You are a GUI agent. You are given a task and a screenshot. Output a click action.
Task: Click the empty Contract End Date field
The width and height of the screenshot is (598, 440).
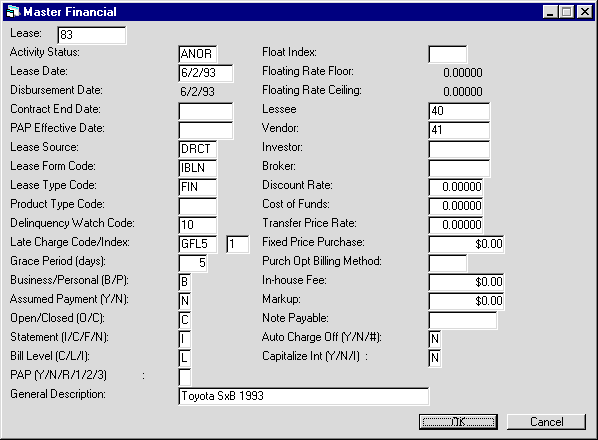pyautogui.click(x=206, y=111)
